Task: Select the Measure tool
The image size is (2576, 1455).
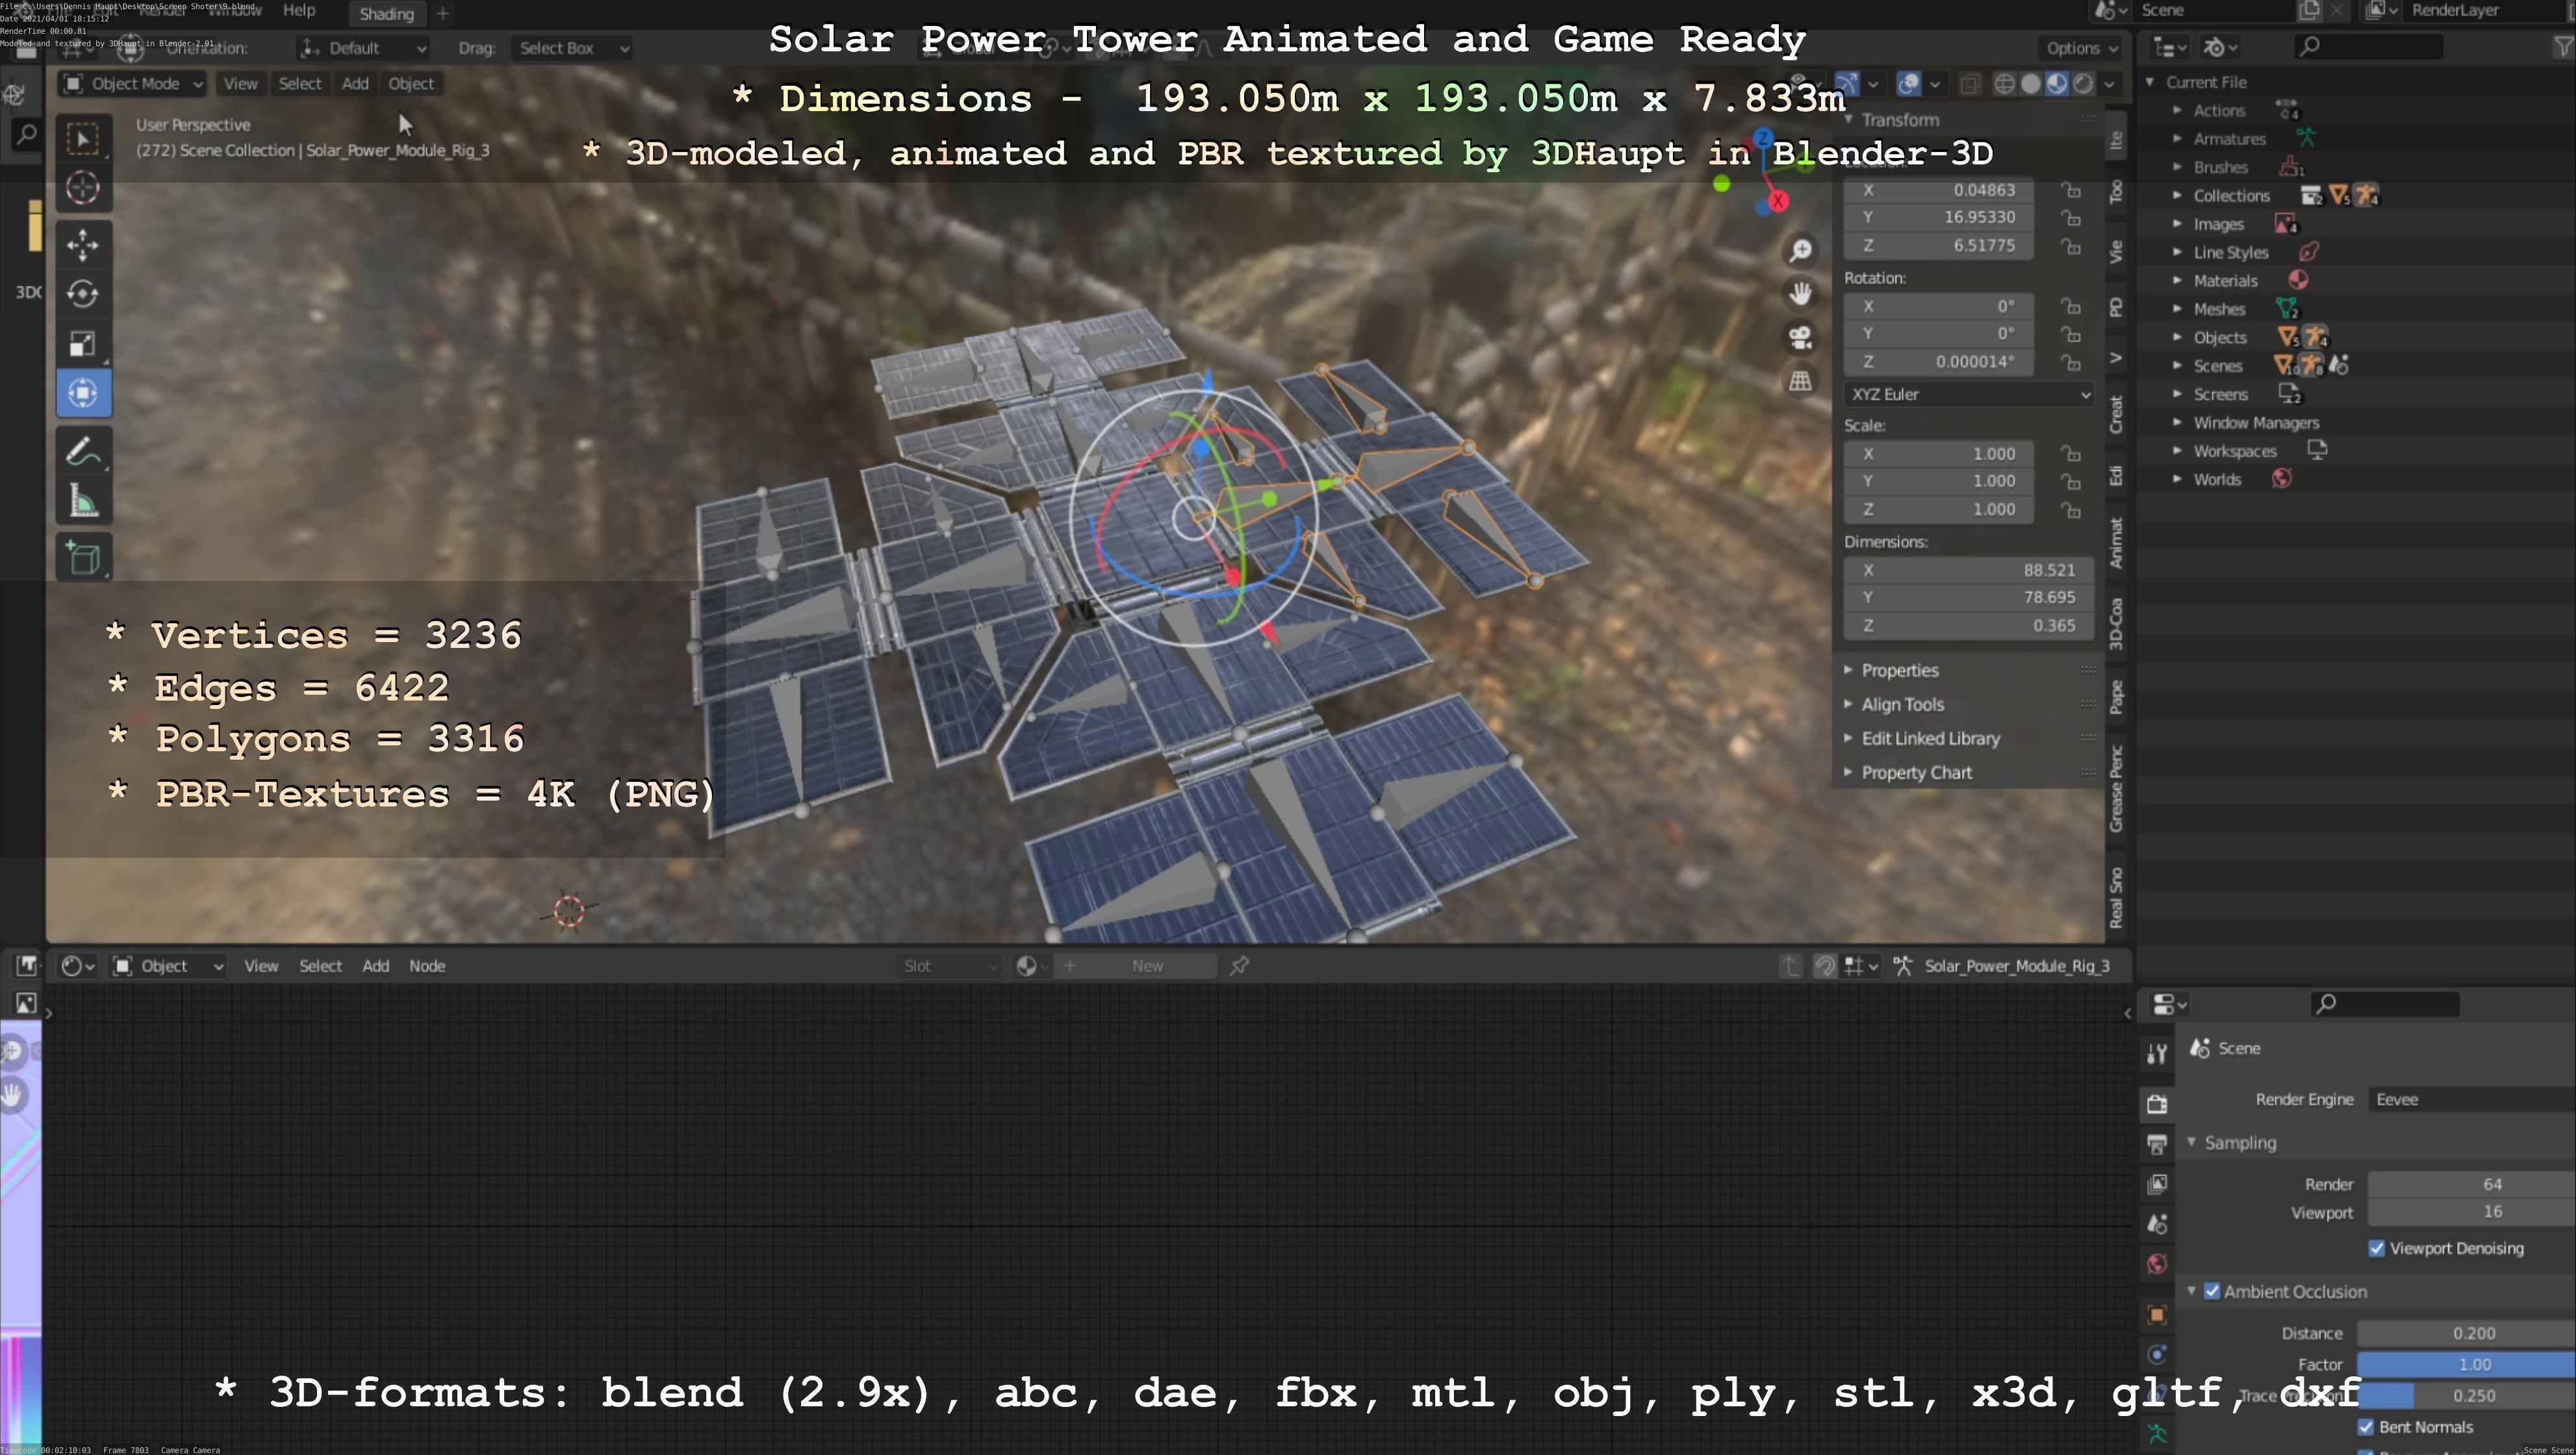Action: click(83, 501)
